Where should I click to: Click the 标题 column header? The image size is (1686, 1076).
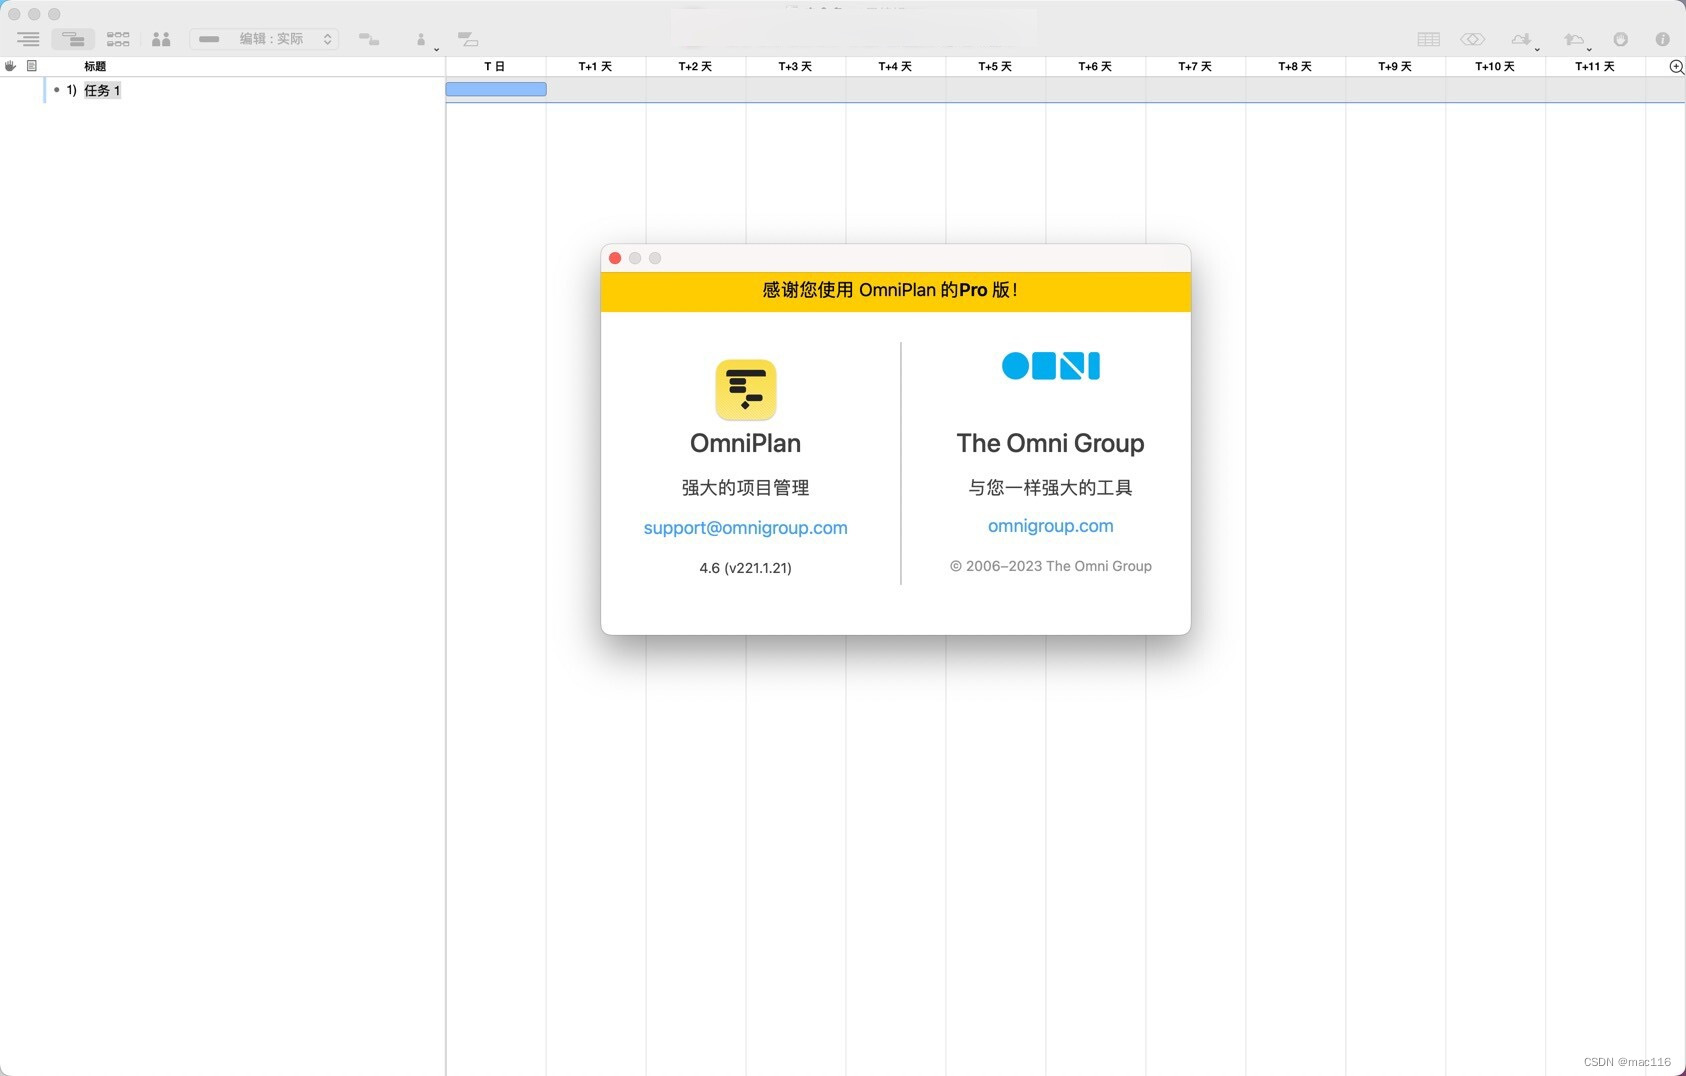95,66
